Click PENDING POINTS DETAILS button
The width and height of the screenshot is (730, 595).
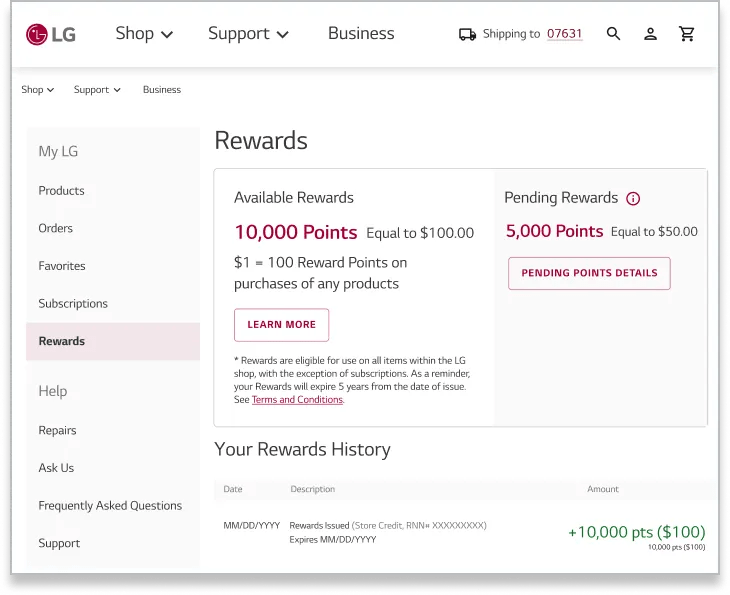click(589, 273)
